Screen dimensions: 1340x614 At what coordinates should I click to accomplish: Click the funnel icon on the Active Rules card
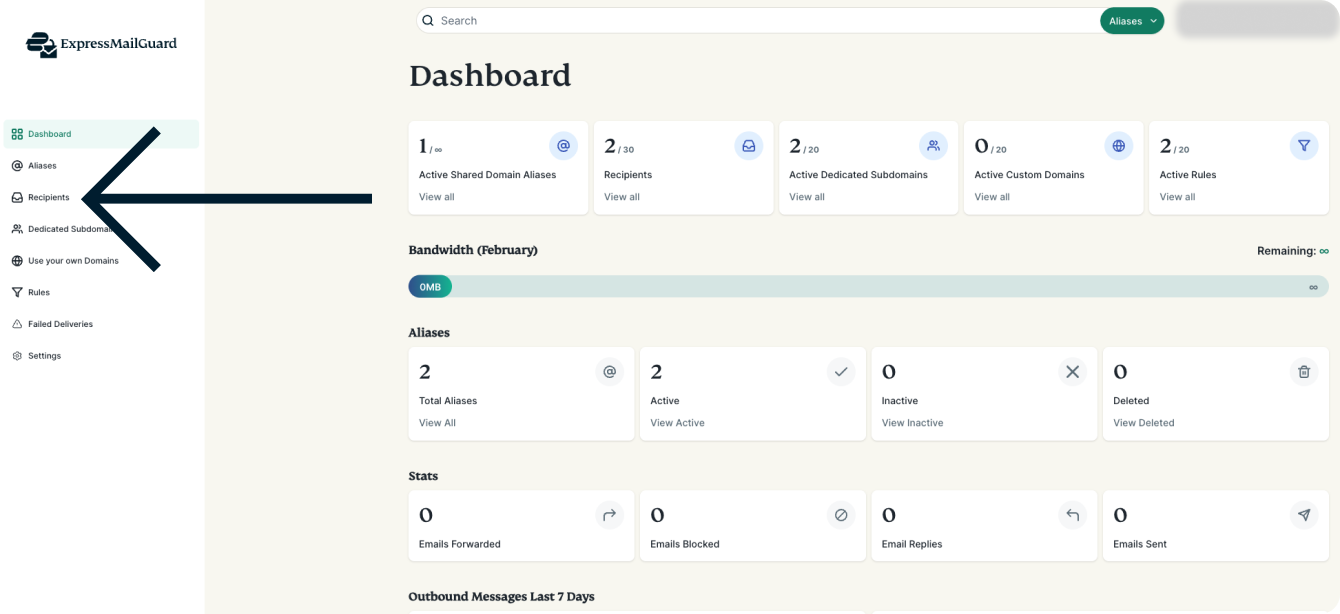pyautogui.click(x=1304, y=146)
